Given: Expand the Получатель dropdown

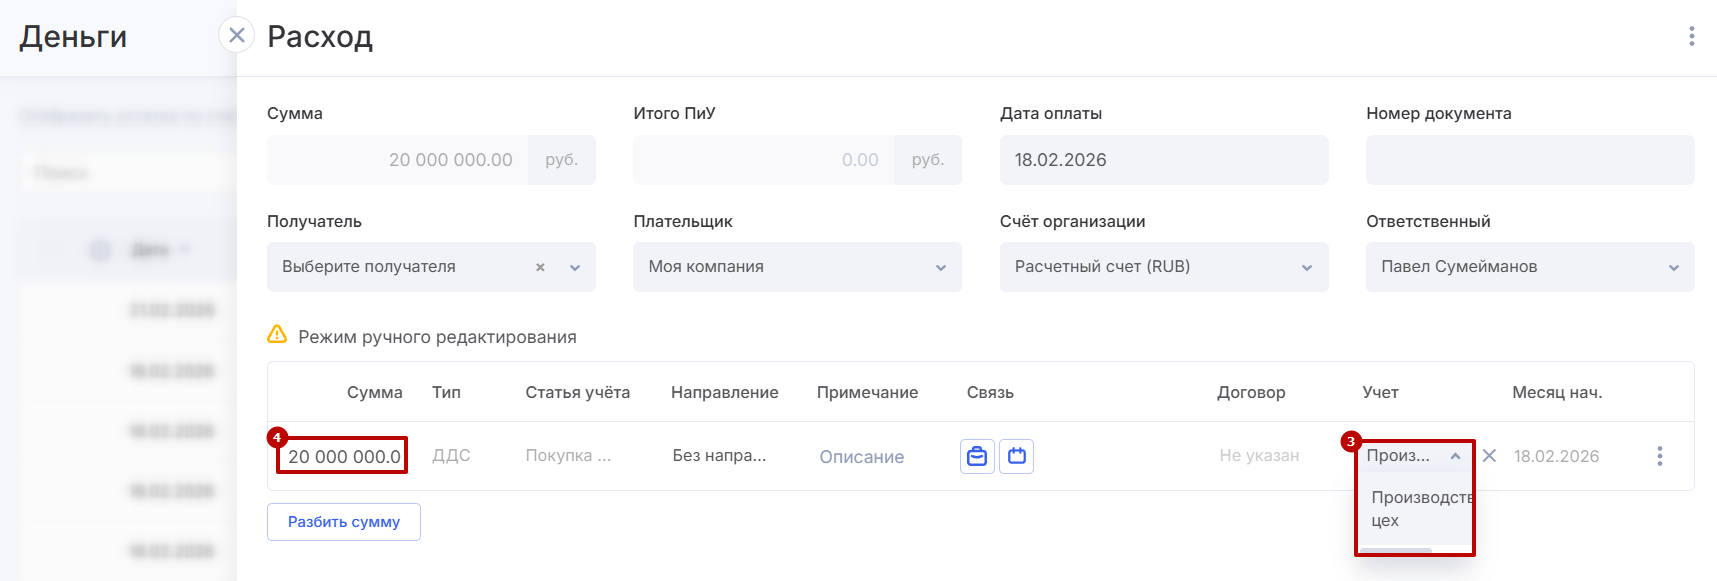Looking at the screenshot, I should [575, 267].
